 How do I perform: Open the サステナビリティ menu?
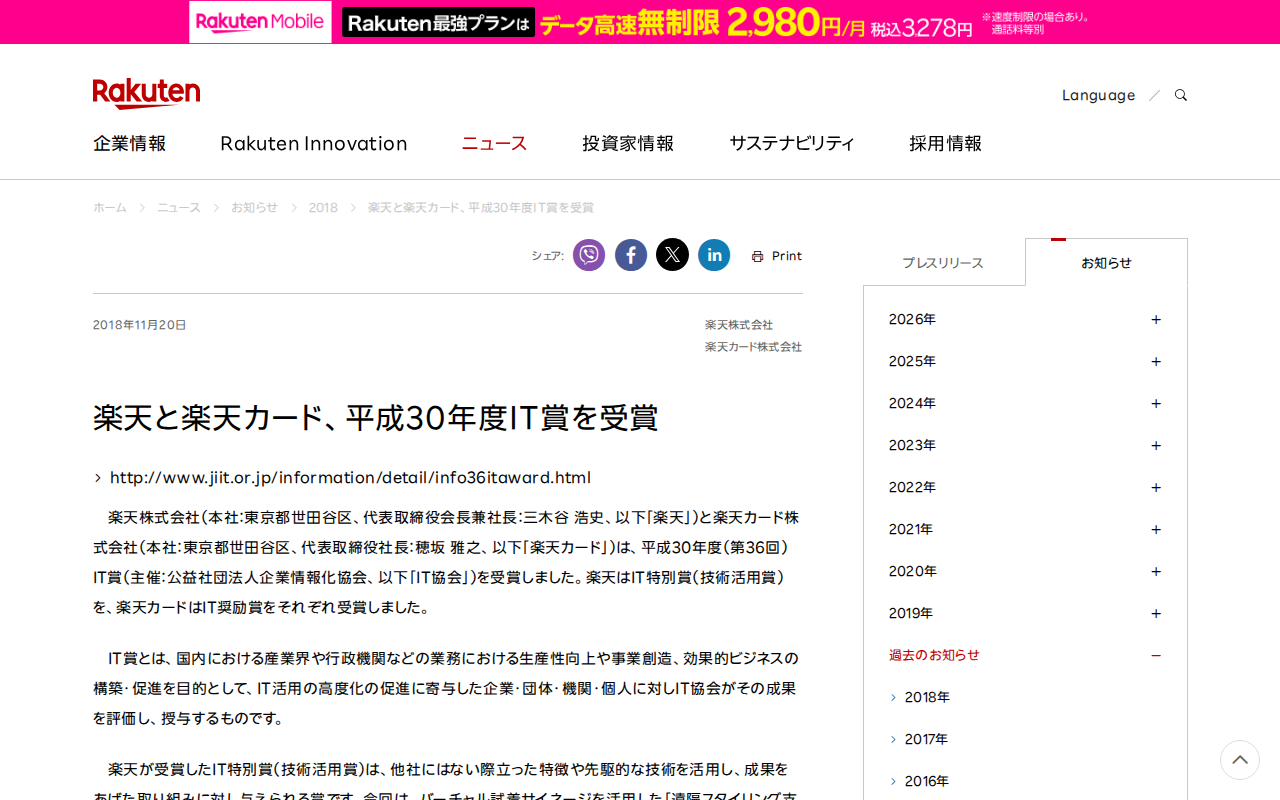click(792, 143)
